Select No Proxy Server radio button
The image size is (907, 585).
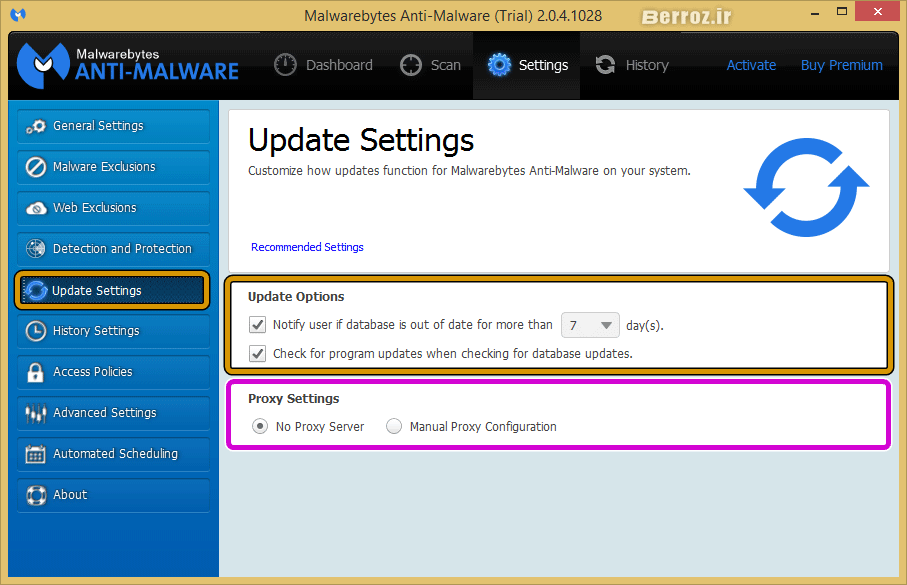[260, 426]
